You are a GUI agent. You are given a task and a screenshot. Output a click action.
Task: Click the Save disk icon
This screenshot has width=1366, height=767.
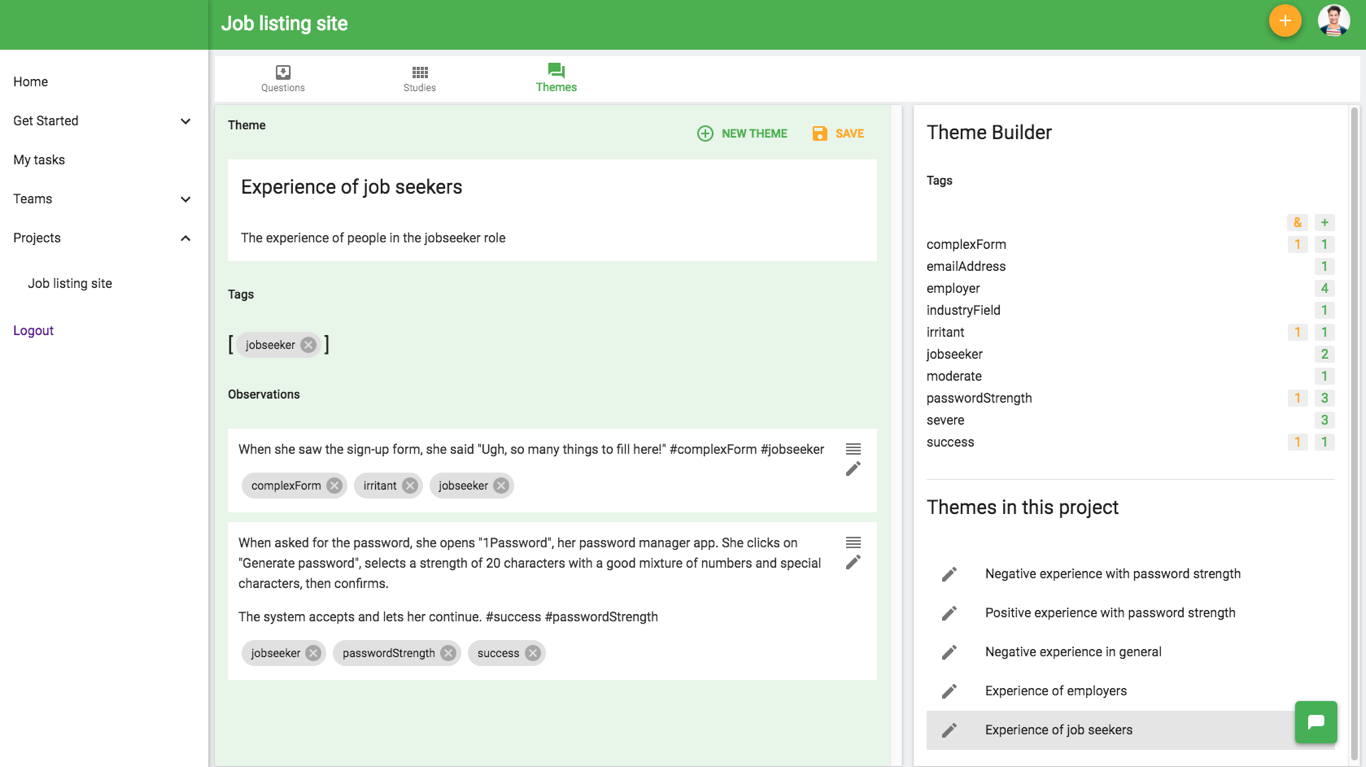[x=820, y=132]
